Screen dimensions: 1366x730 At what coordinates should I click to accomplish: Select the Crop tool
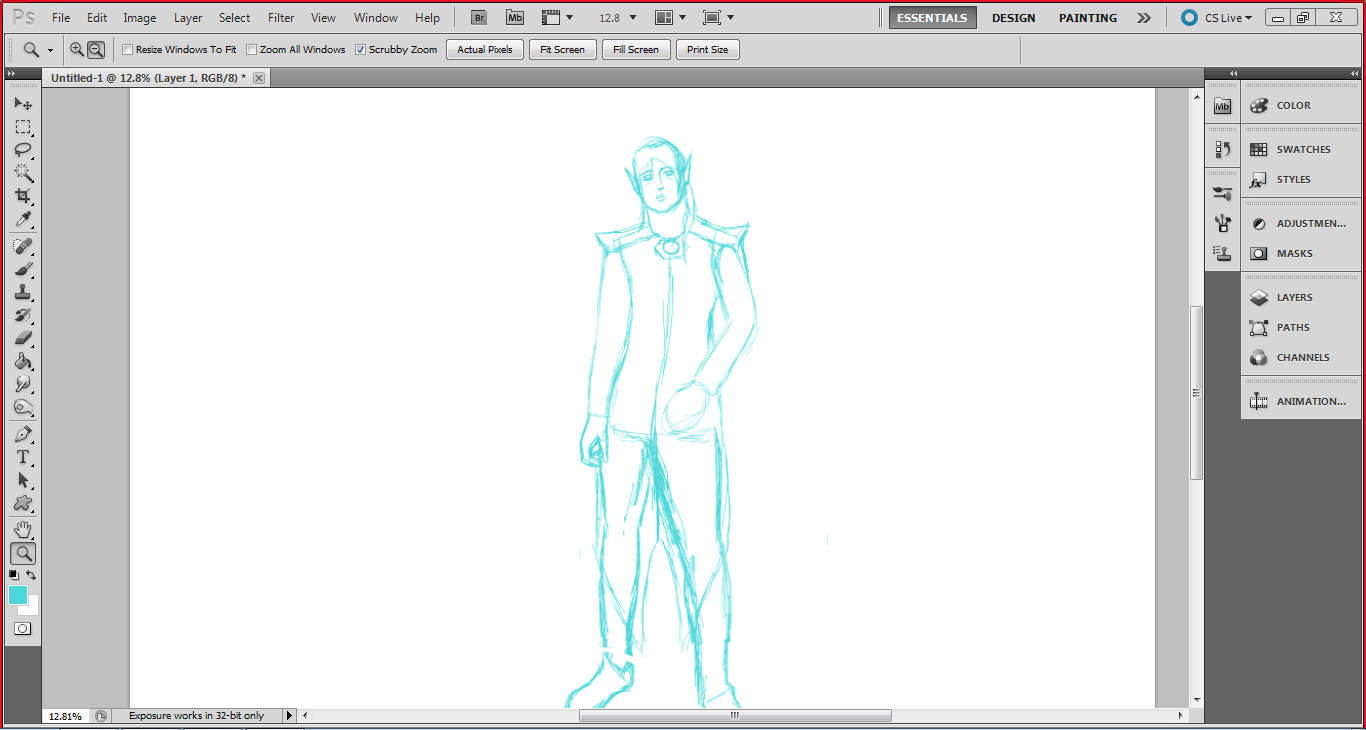tap(22, 196)
